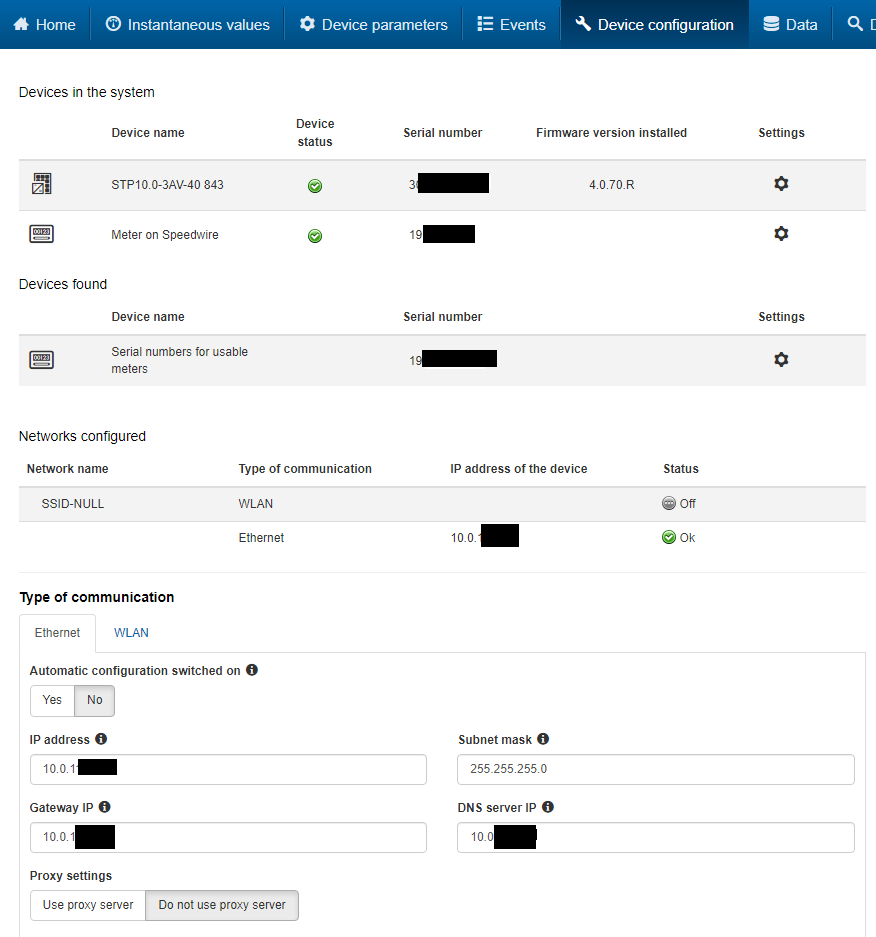
Task: Click the Networks configured heading
Action: (82, 436)
